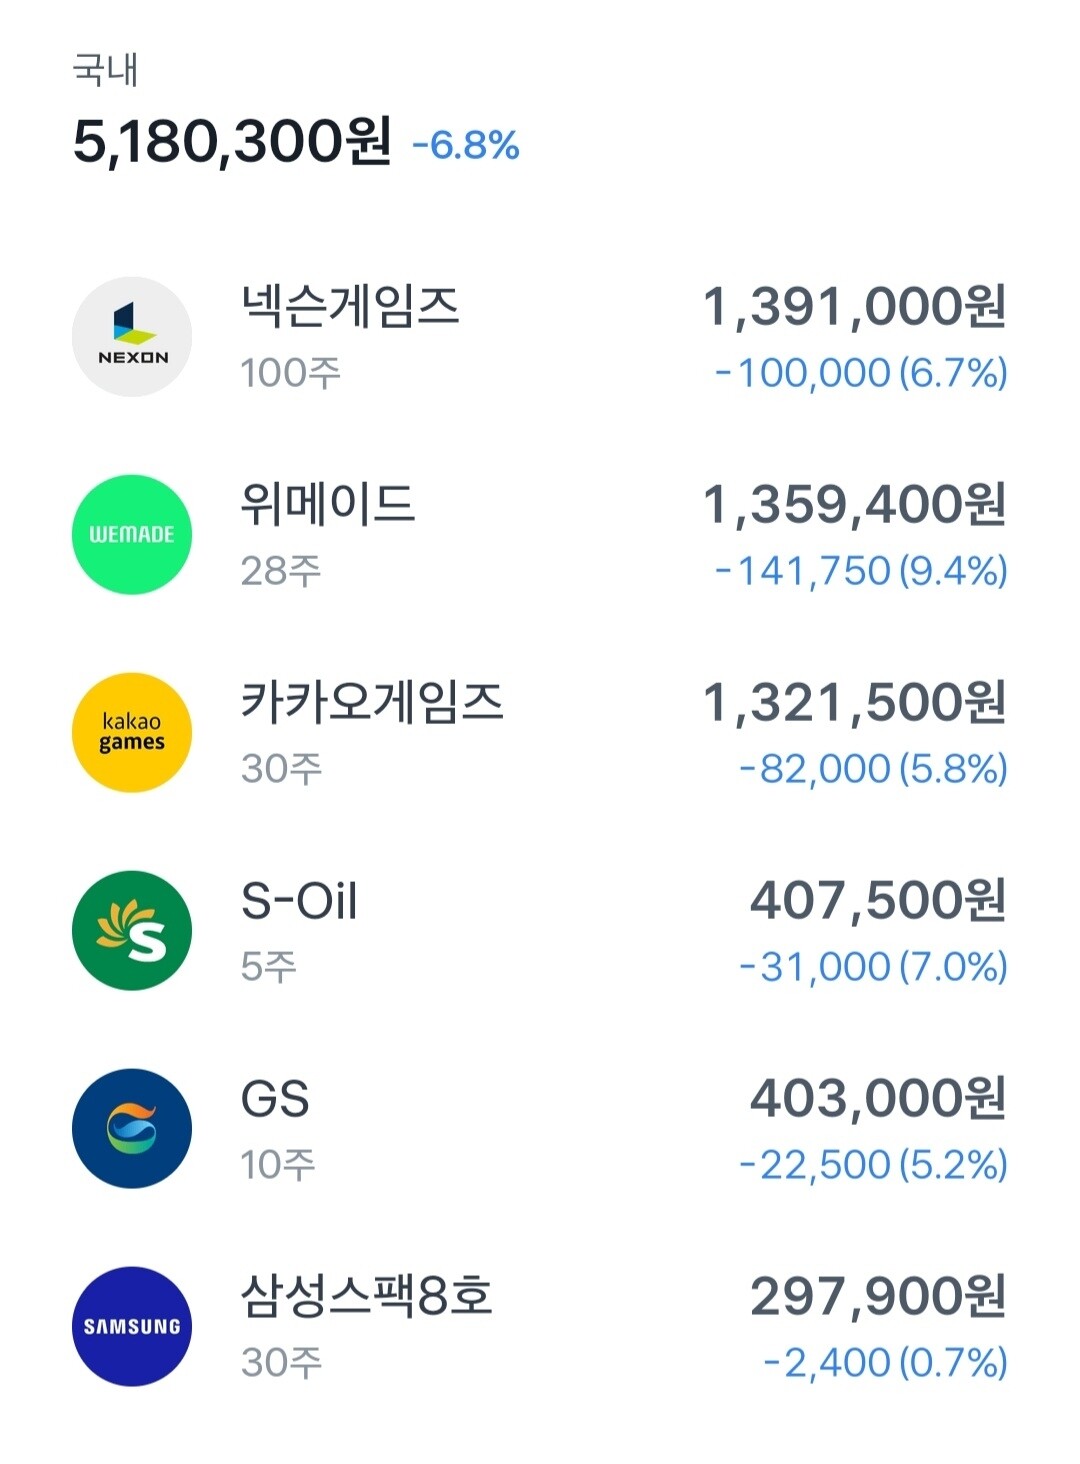Image resolution: width=1080 pixels, height=1464 pixels.
Task: Tap the -6.8% total return figure
Action: pyautogui.click(x=466, y=146)
